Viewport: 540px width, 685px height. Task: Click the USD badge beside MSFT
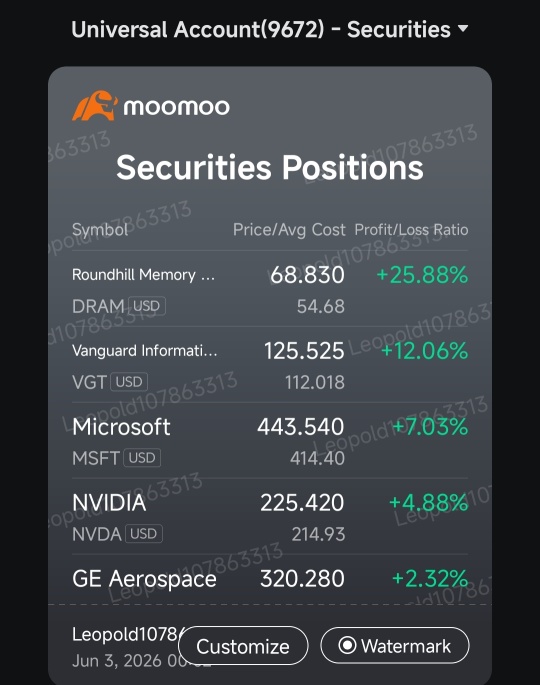(x=142, y=458)
